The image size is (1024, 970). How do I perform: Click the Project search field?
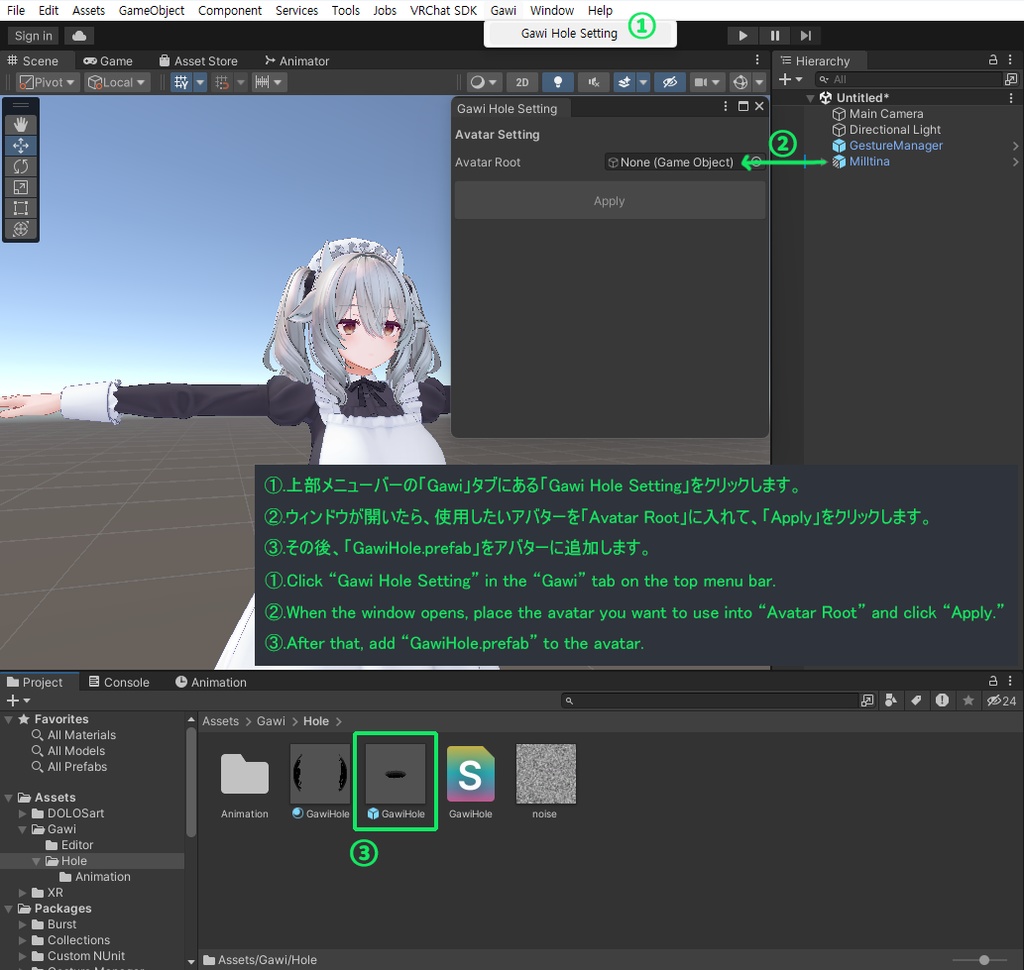(709, 700)
